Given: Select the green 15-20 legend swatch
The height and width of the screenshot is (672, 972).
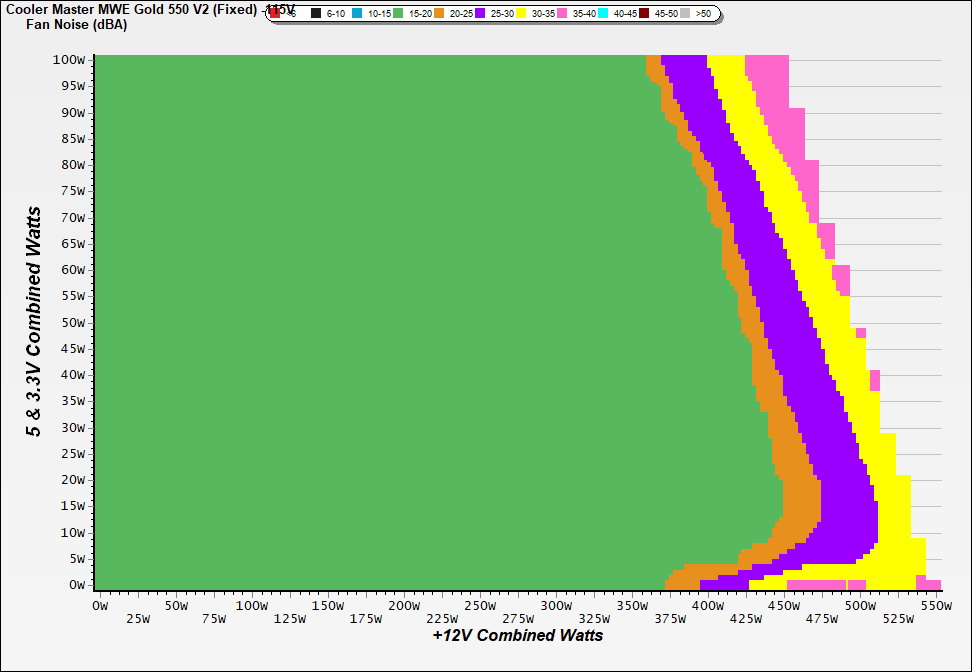Looking at the screenshot, I should (x=399, y=14).
